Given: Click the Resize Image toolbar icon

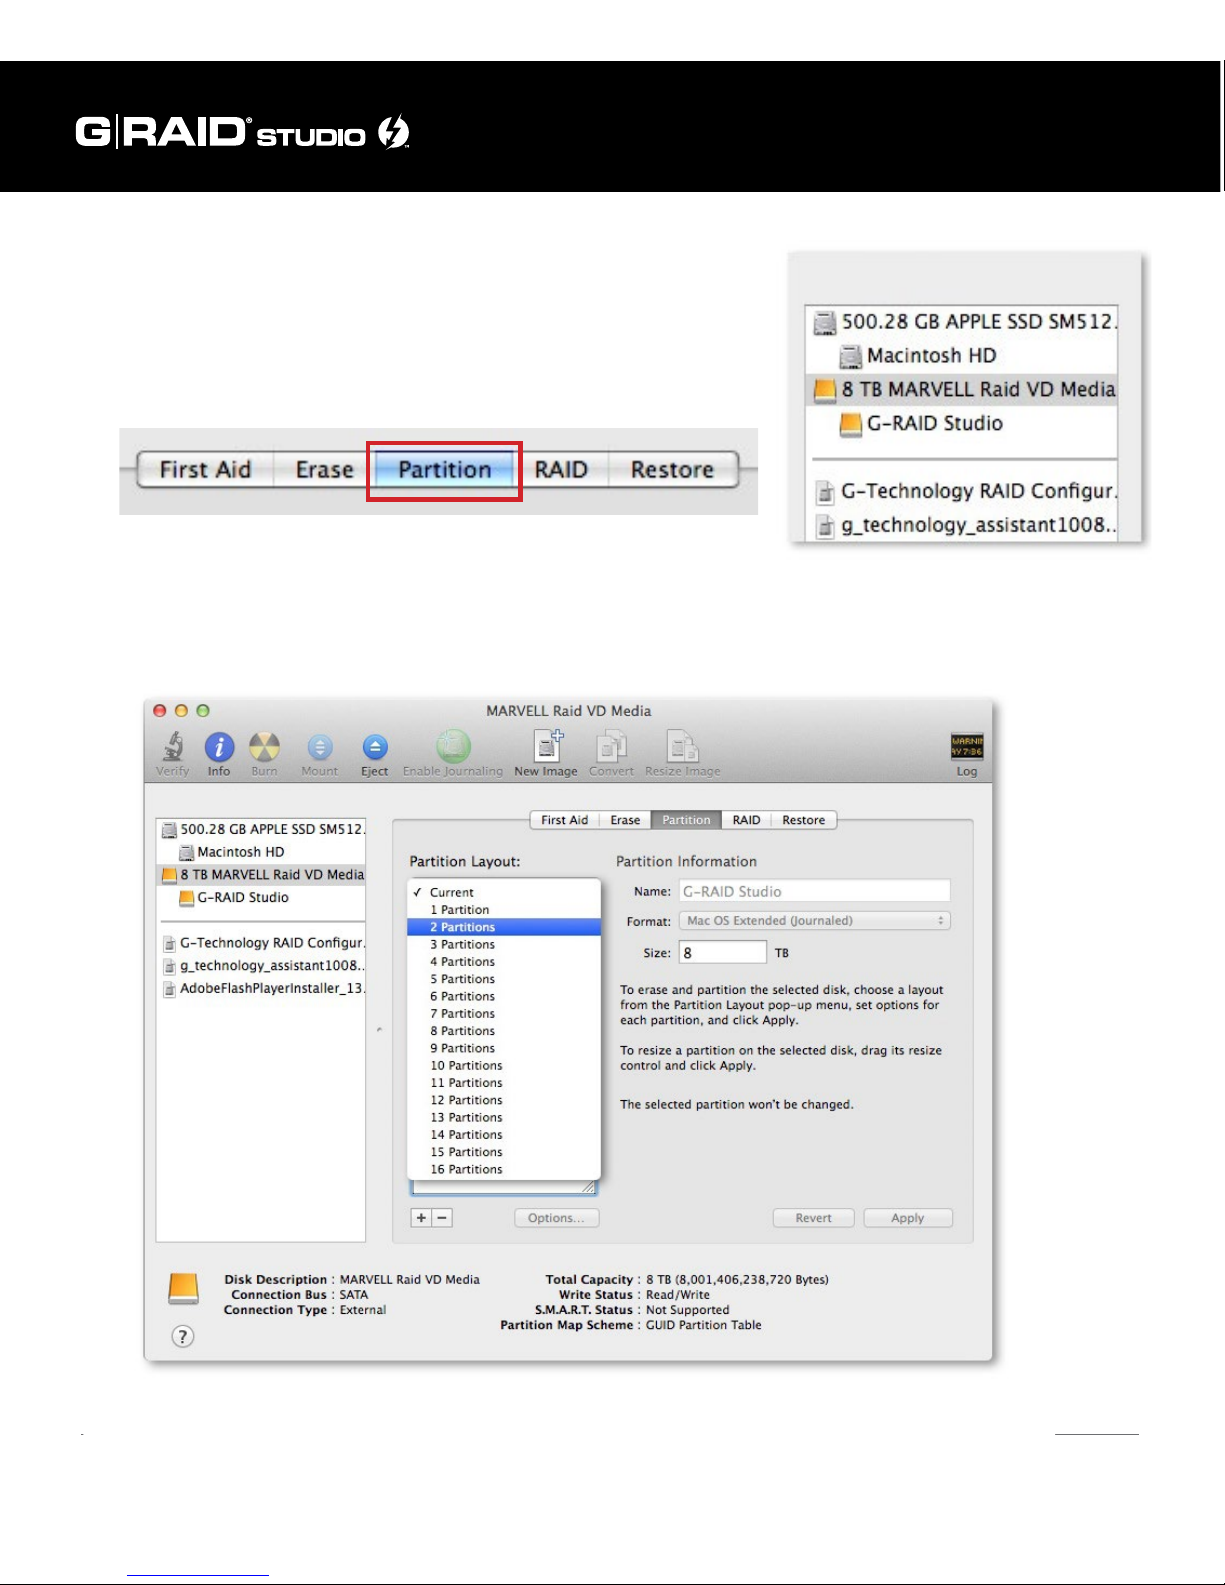Looking at the screenshot, I should coord(683,747).
